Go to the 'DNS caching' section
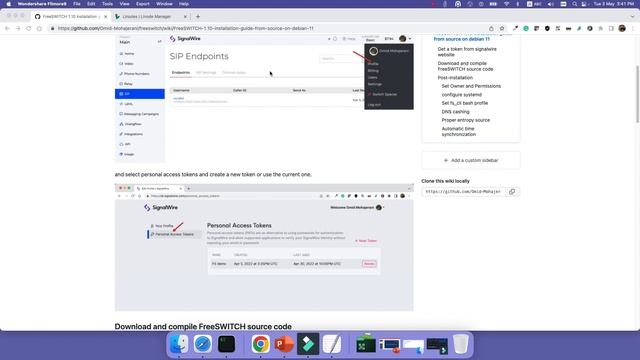The height and width of the screenshot is (360, 640). tap(456, 112)
